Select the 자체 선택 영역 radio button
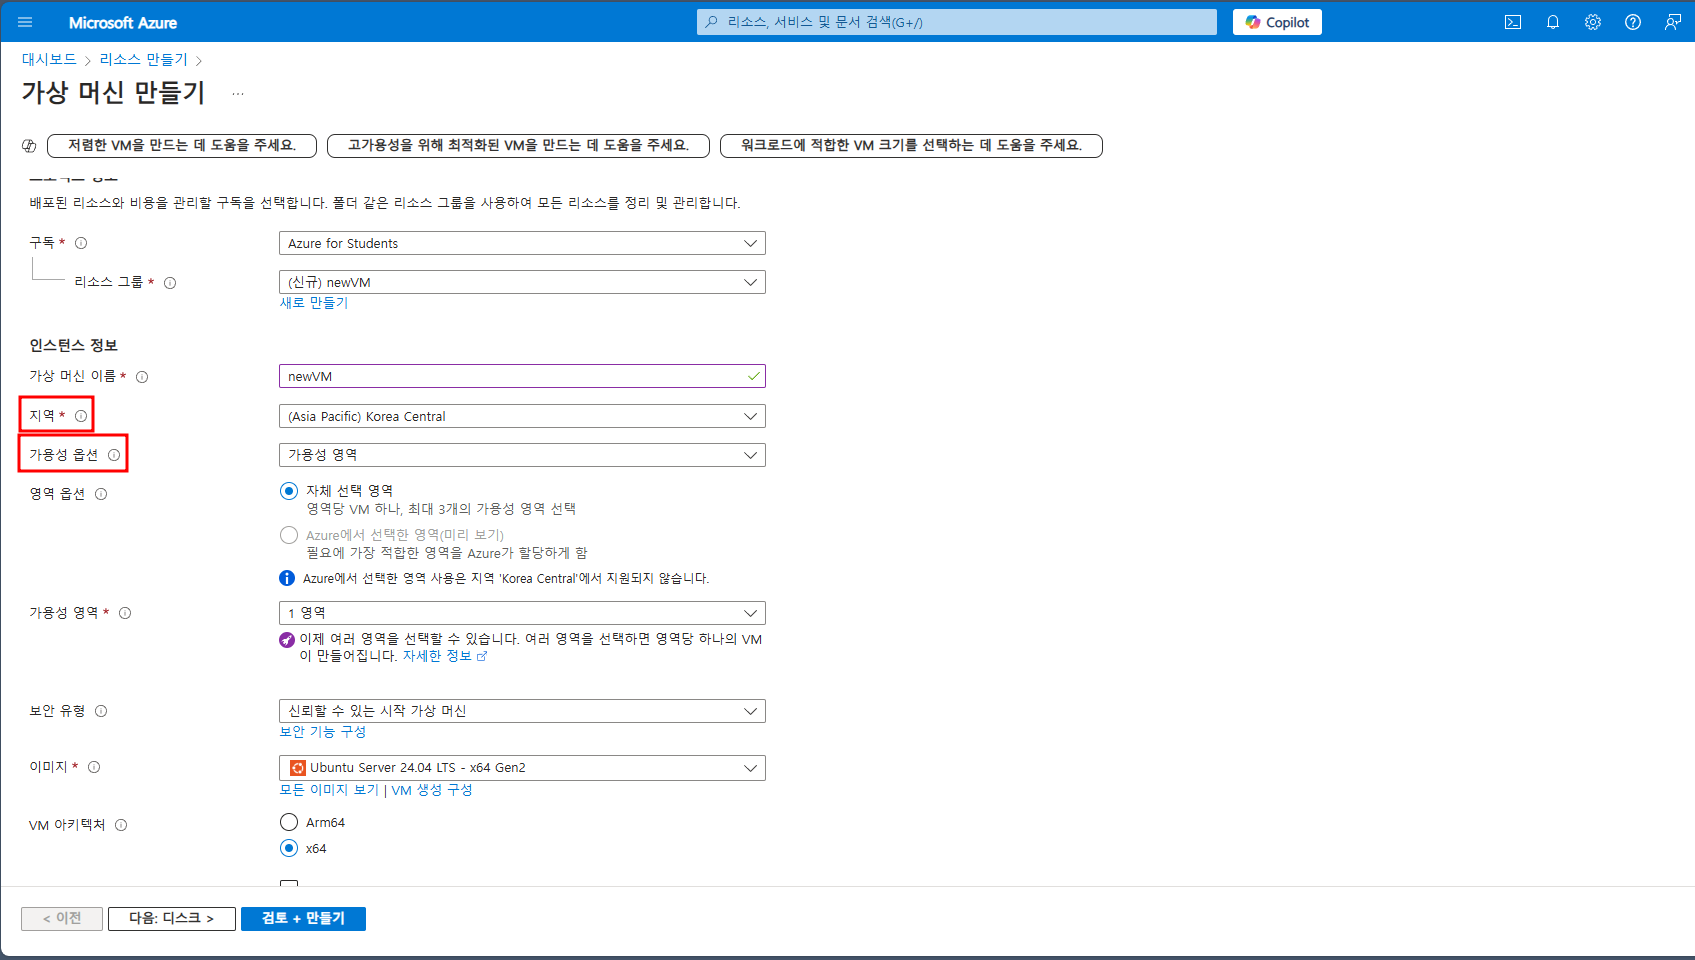 [289, 490]
